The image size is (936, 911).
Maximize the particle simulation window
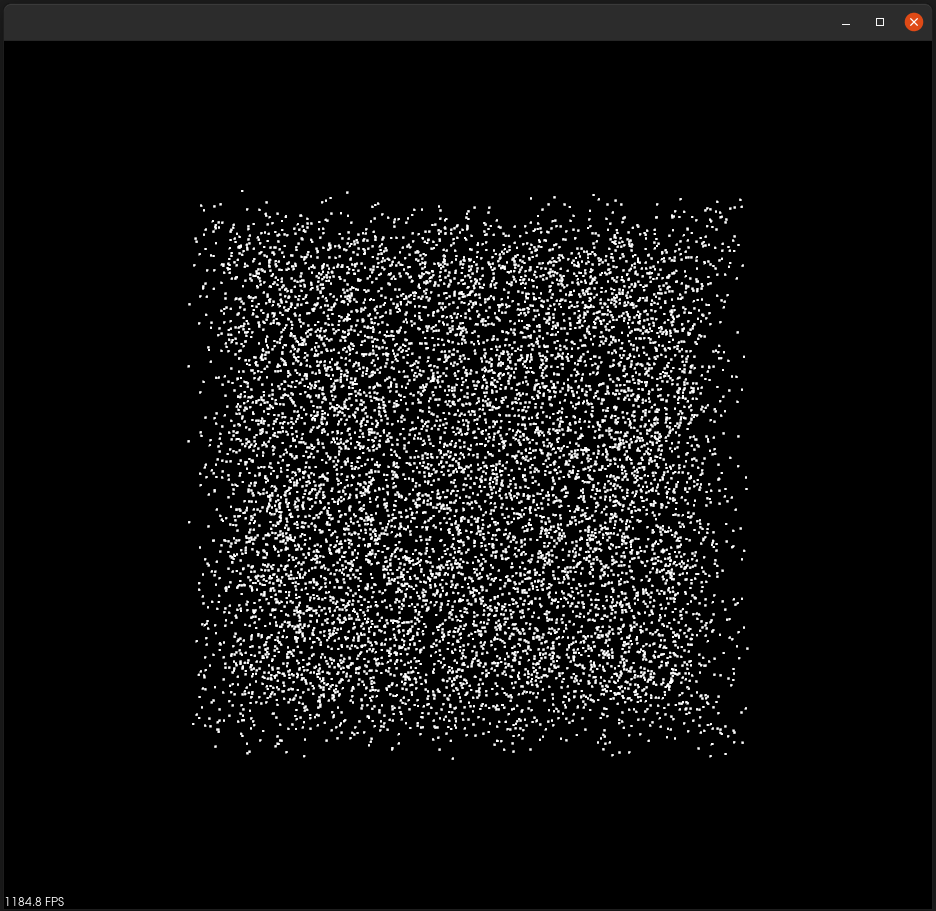pyautogui.click(x=879, y=22)
